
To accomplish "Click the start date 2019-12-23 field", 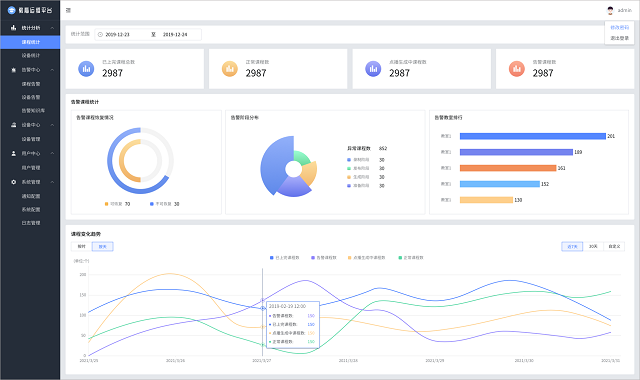I will (x=118, y=35).
